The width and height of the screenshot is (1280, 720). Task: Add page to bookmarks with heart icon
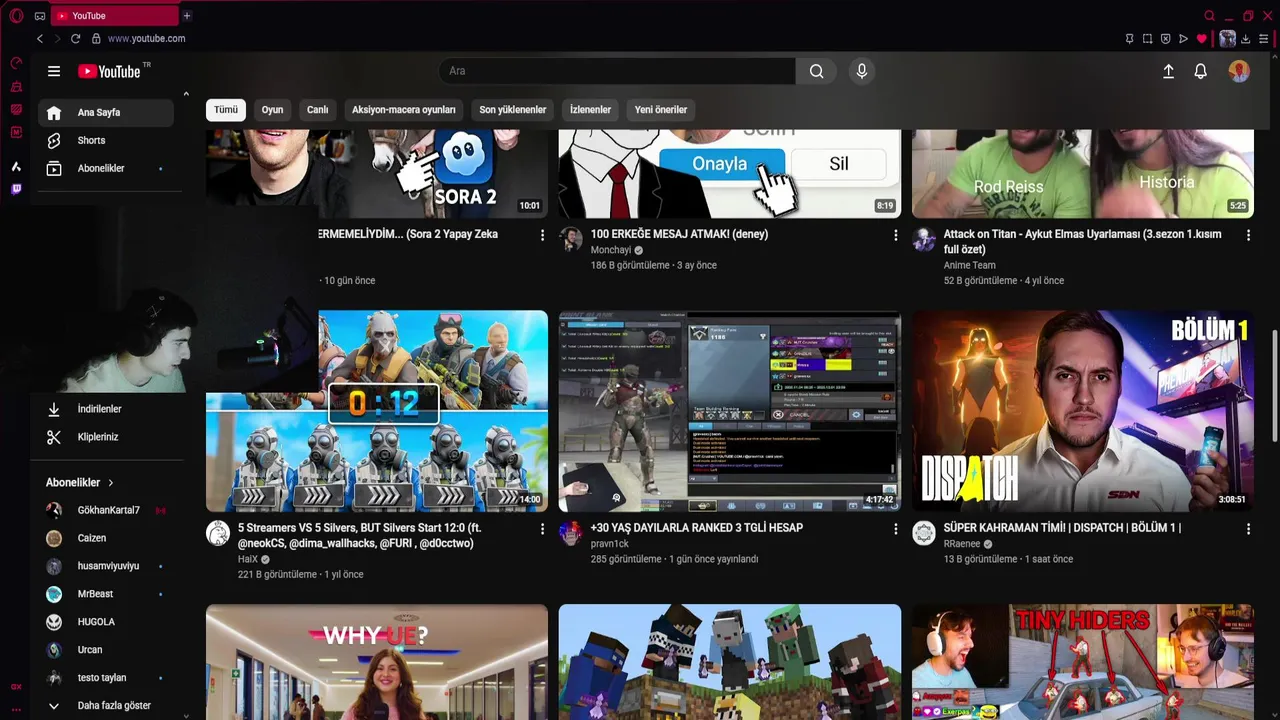(x=1202, y=39)
